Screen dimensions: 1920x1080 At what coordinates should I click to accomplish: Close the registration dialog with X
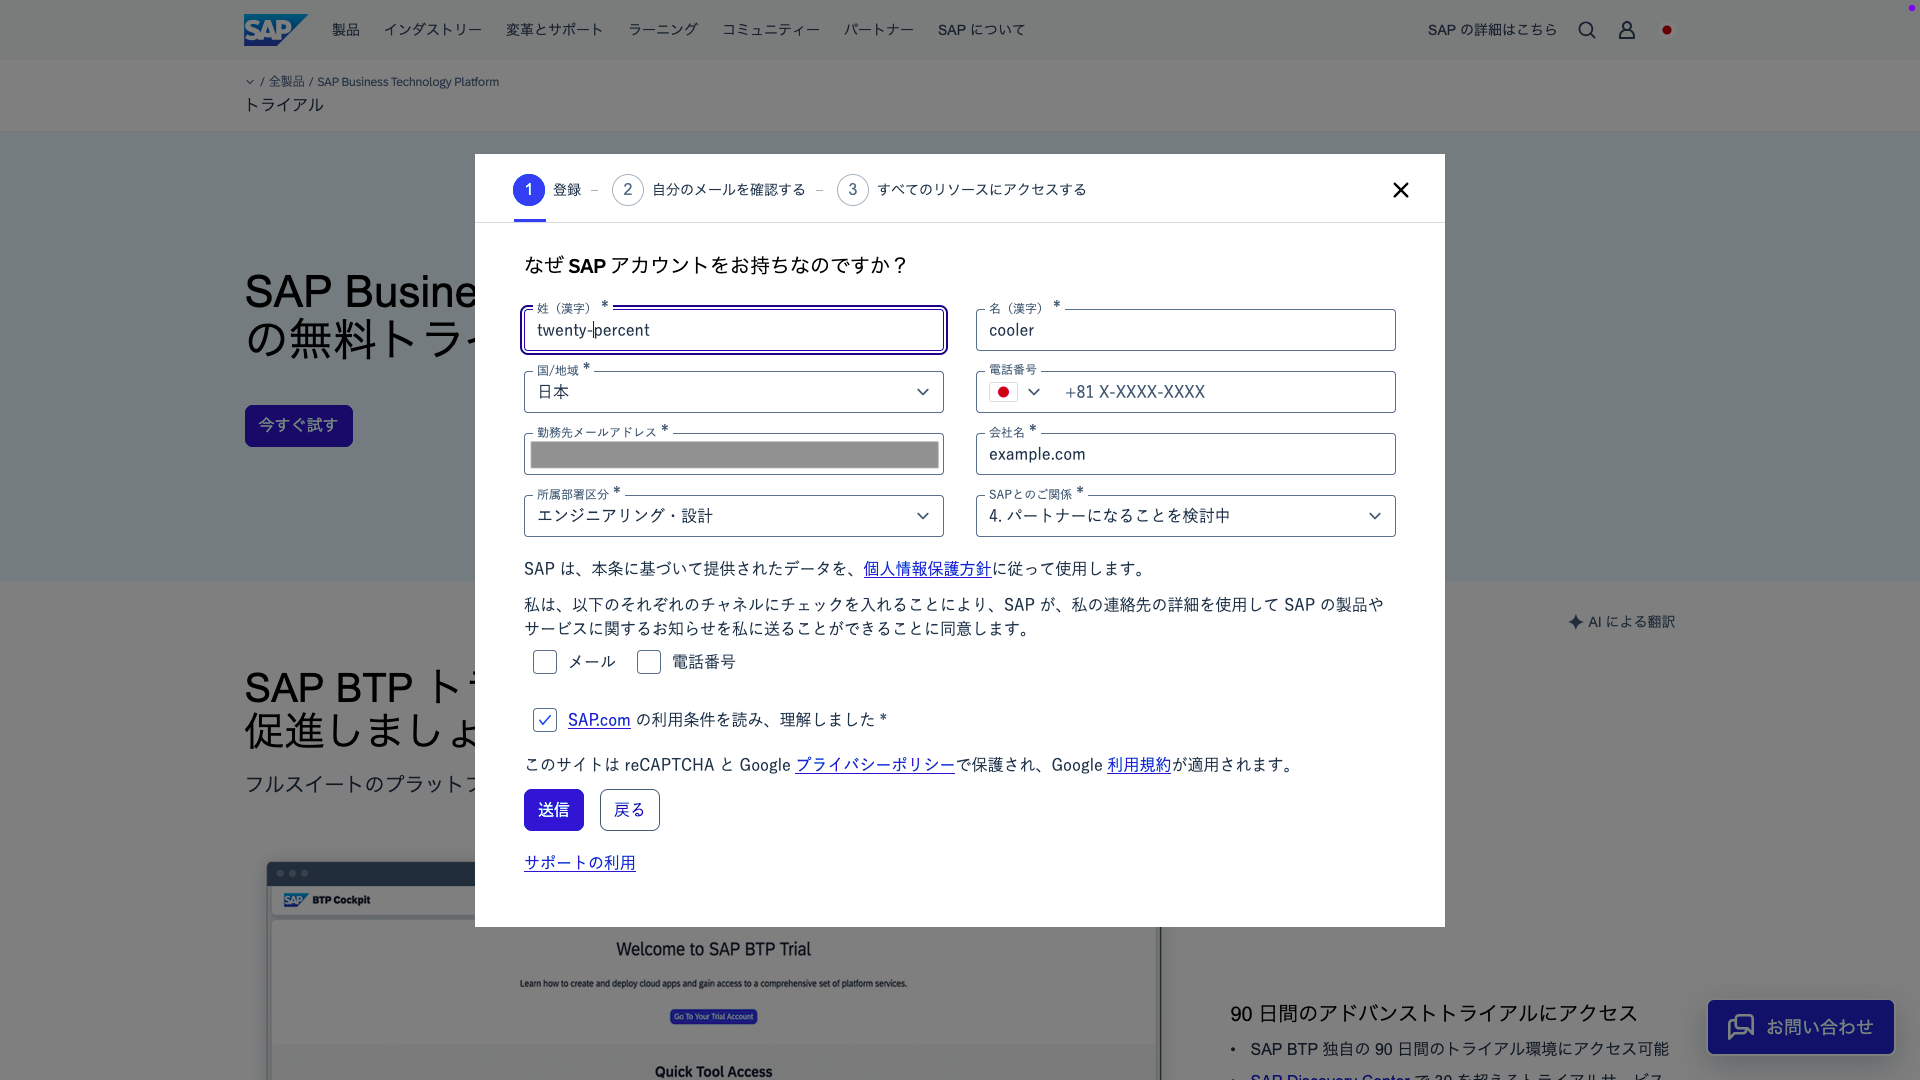click(1400, 190)
